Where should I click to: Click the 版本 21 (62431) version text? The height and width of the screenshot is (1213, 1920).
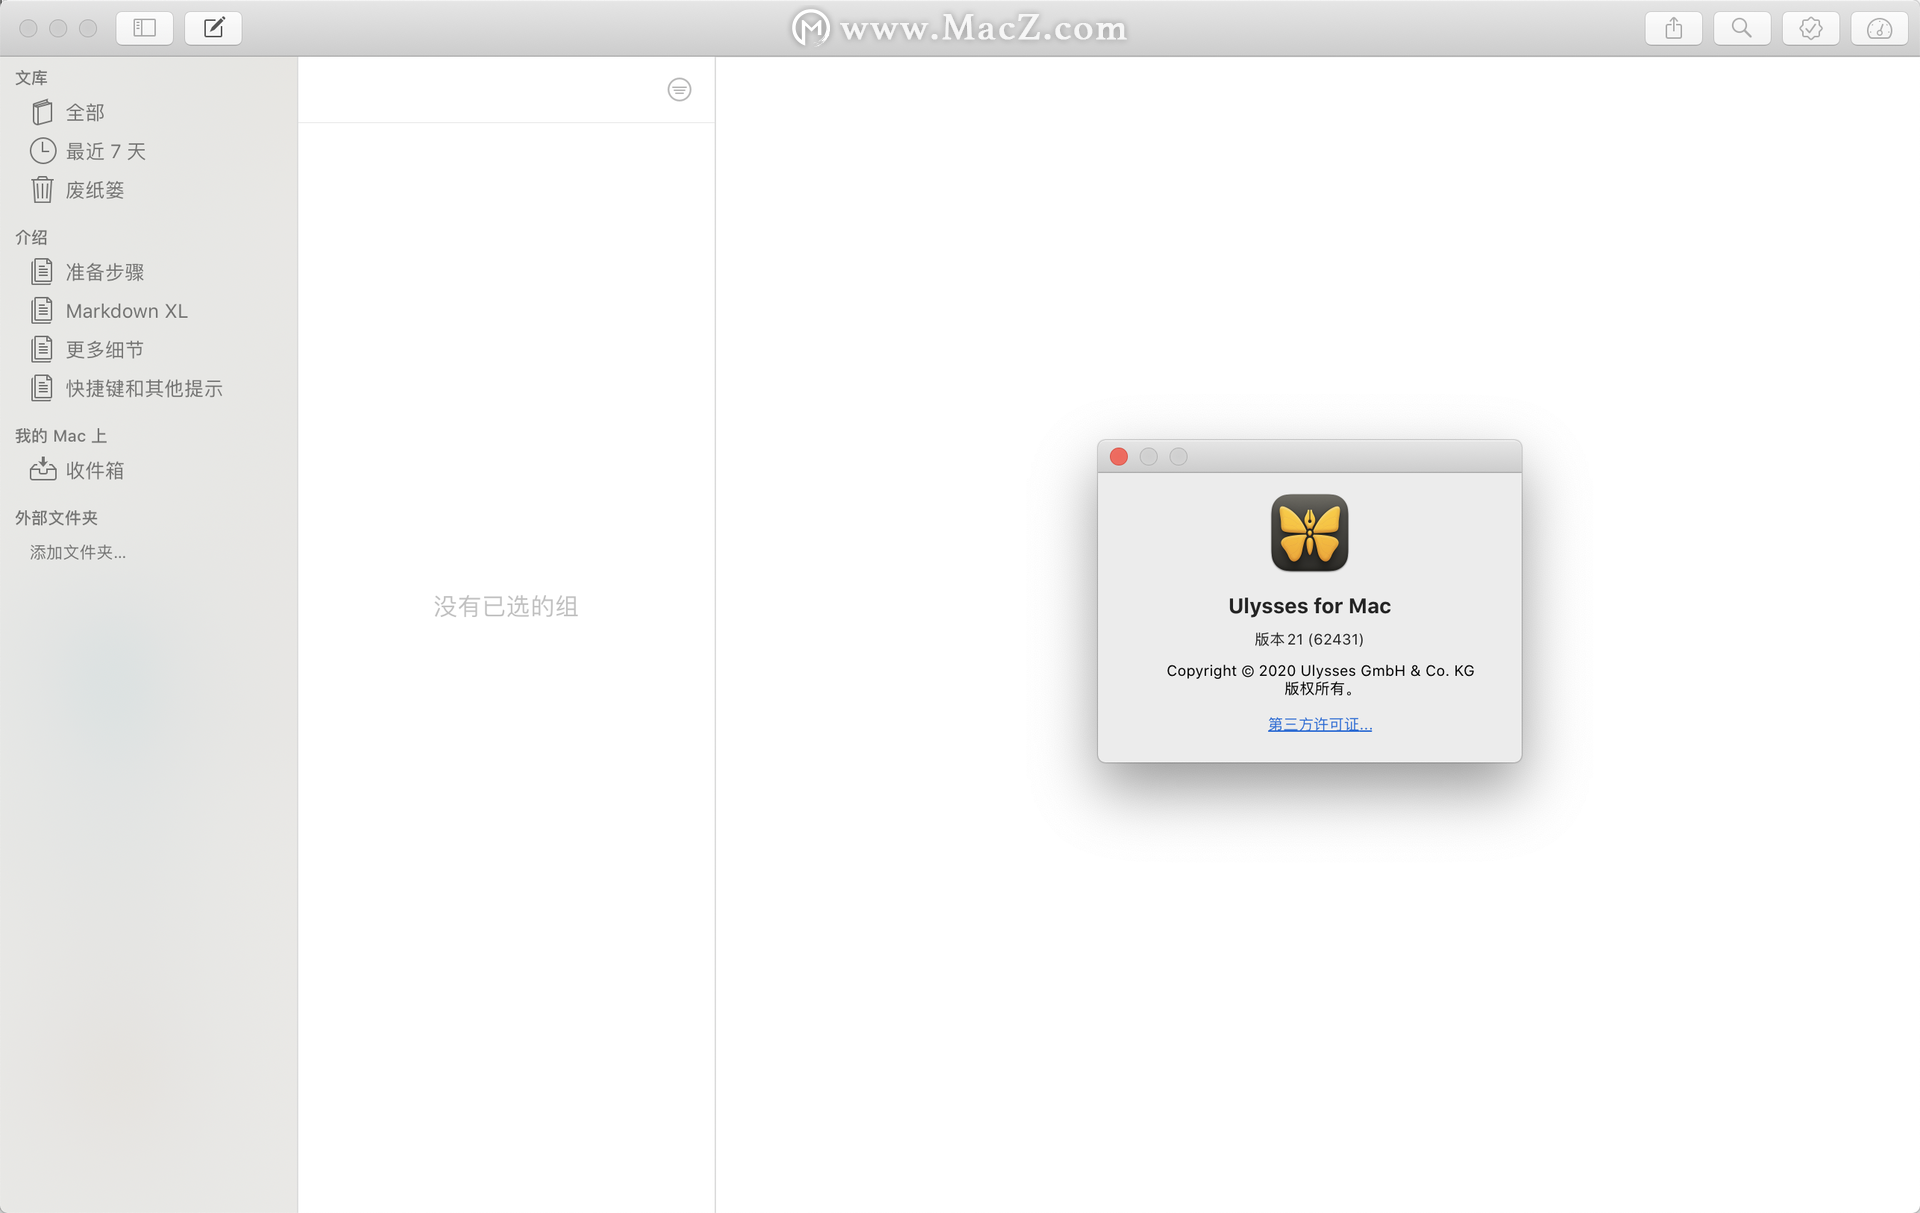[x=1309, y=639]
